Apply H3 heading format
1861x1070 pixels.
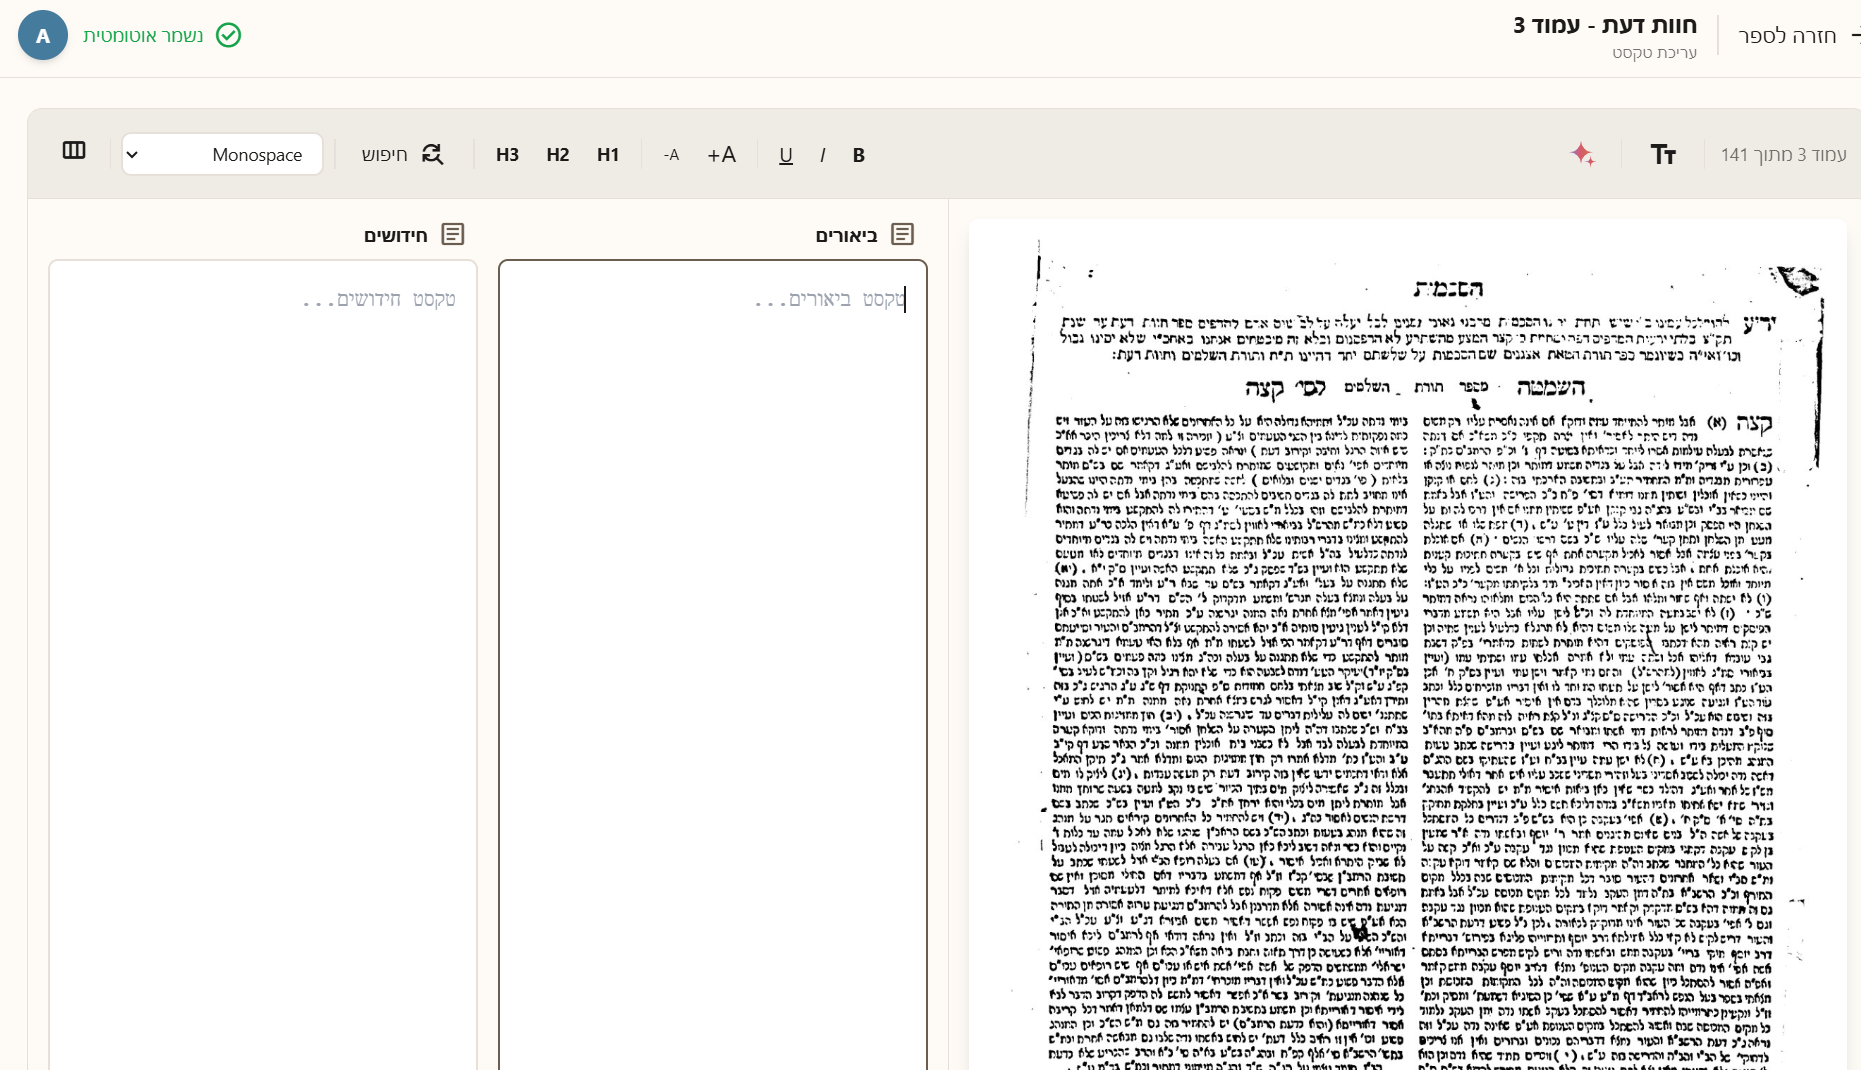[507, 155]
